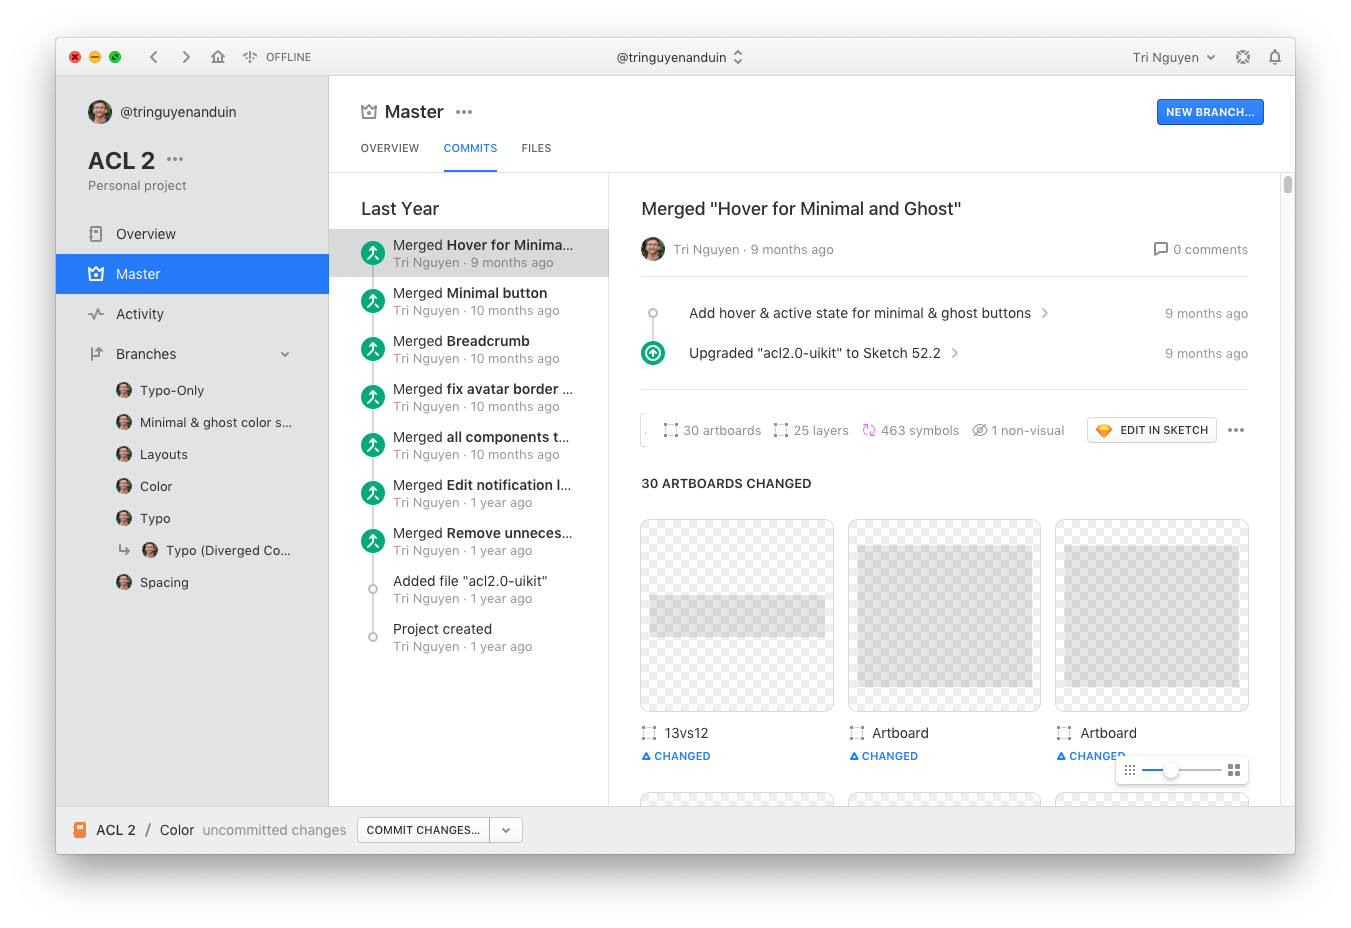Open Activity in the sidebar
1351x928 pixels.
pos(192,314)
